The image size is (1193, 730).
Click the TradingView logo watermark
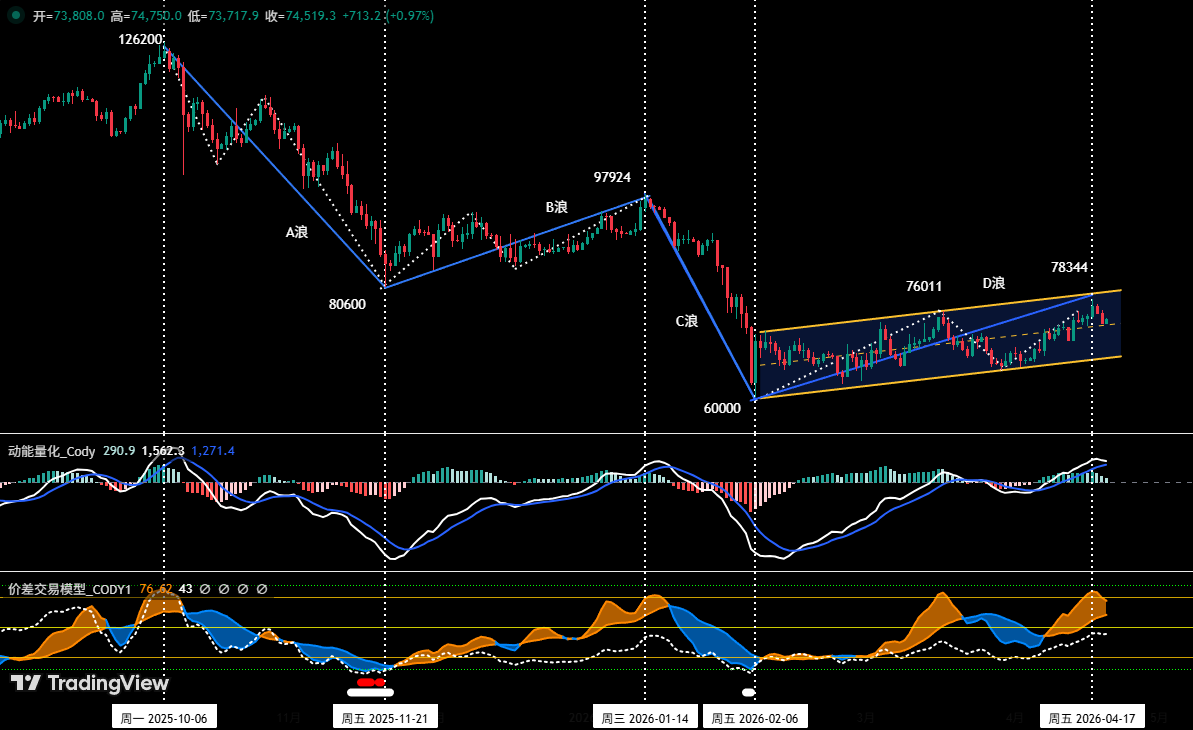88,684
